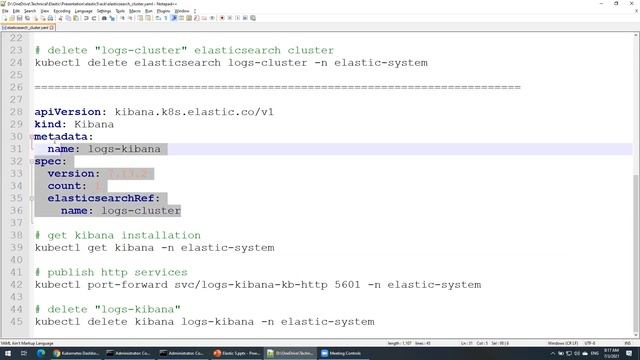This screenshot has width=640, height=360.
Task: Click the Paste toolbar icon
Action: tap(76, 18)
